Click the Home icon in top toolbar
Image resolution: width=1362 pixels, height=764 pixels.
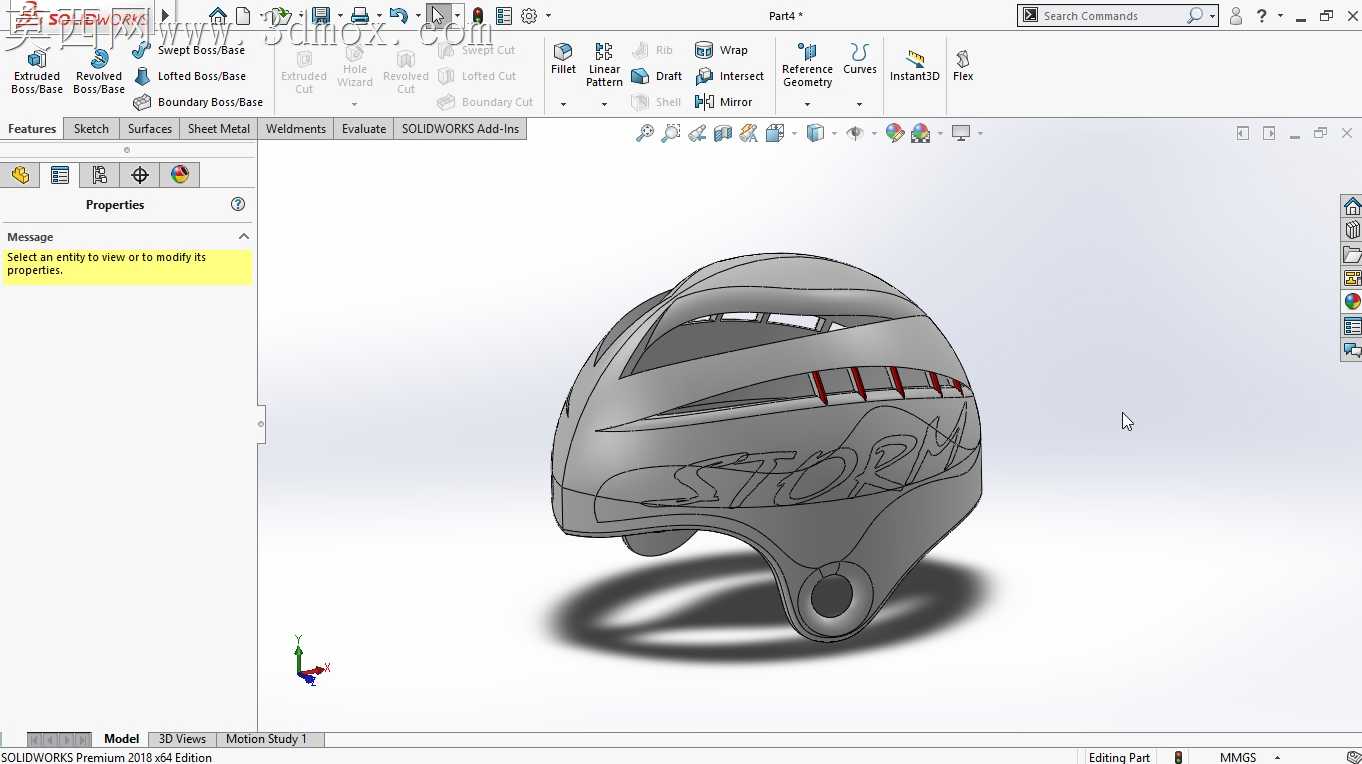(218, 16)
